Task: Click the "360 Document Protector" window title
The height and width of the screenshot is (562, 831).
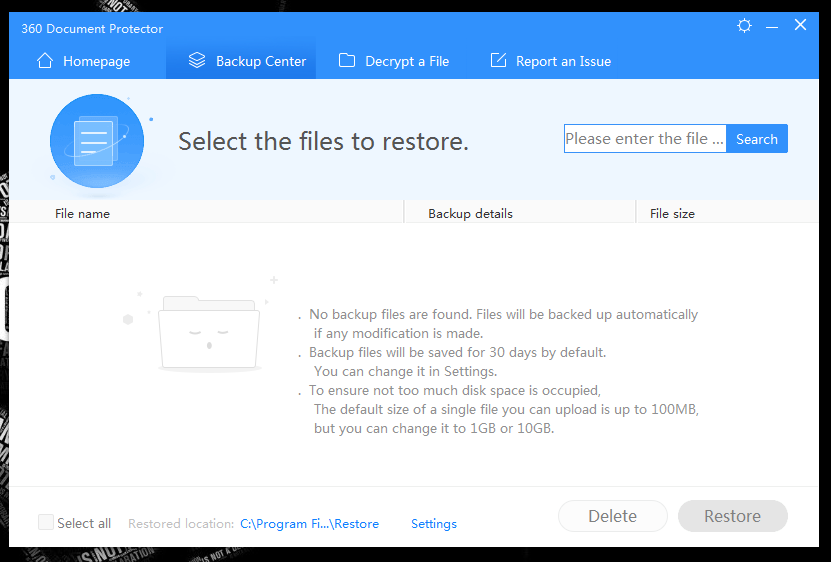Action: click(x=92, y=29)
